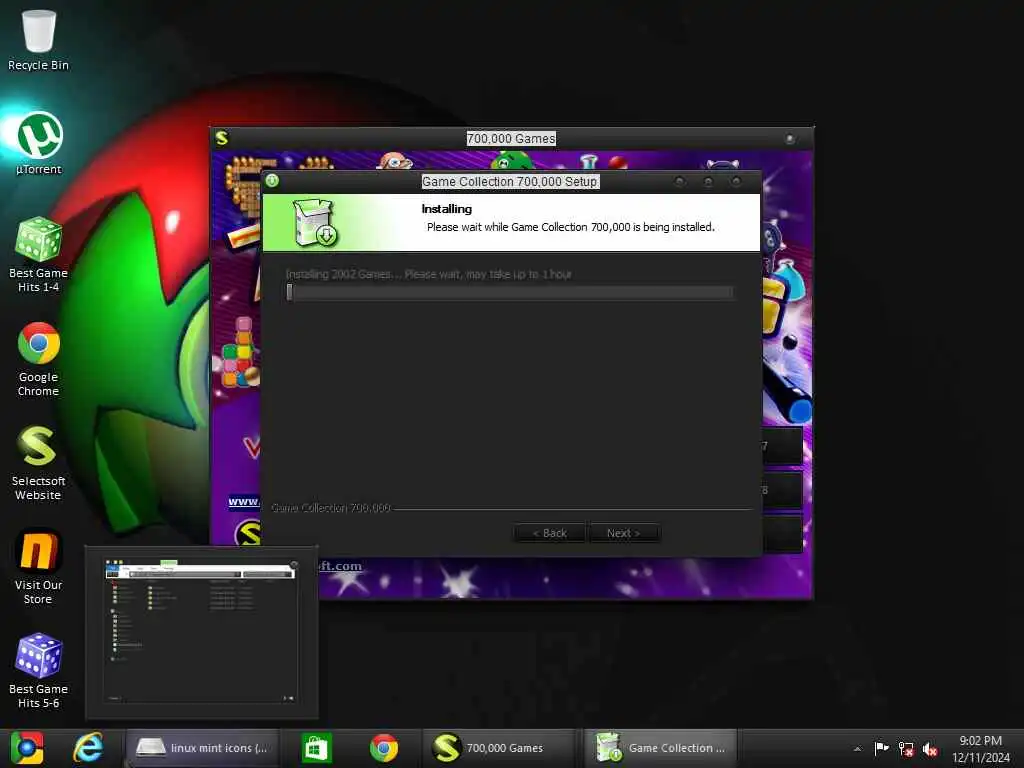The height and width of the screenshot is (768, 1024).
Task: Open the www link in 700,000 Games window
Action: coord(244,502)
